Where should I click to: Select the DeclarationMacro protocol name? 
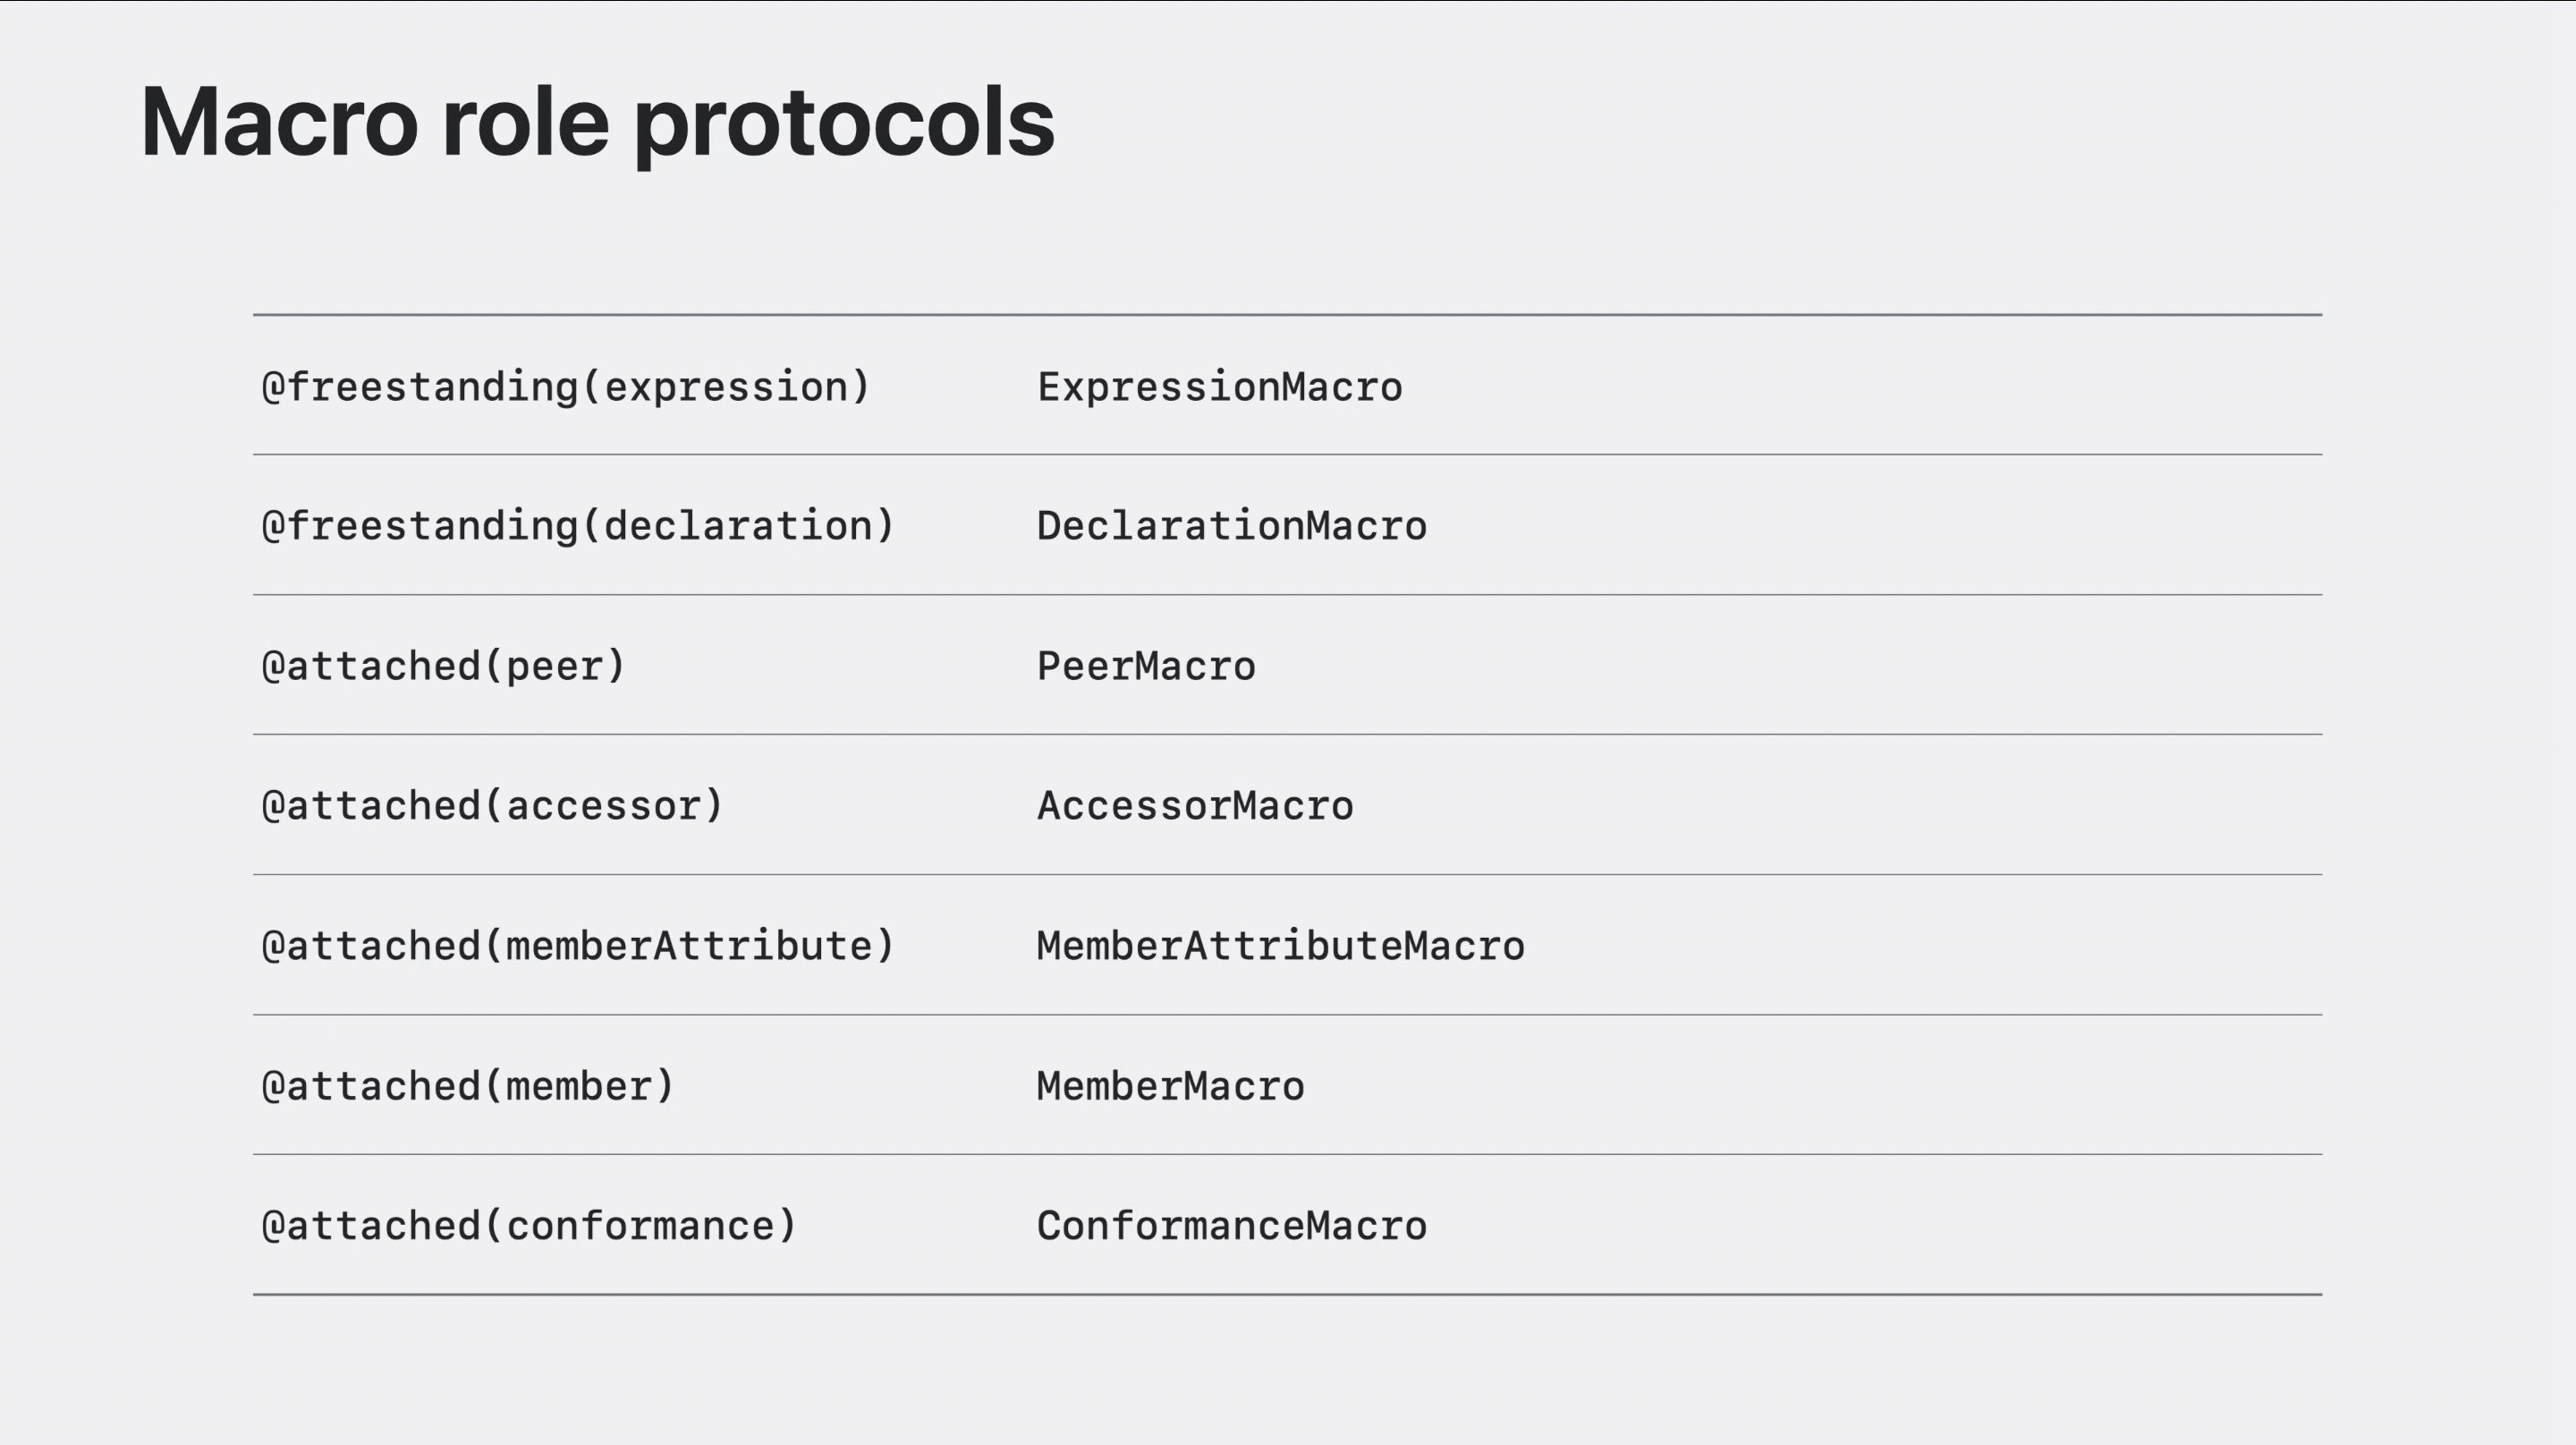pyautogui.click(x=1231, y=526)
